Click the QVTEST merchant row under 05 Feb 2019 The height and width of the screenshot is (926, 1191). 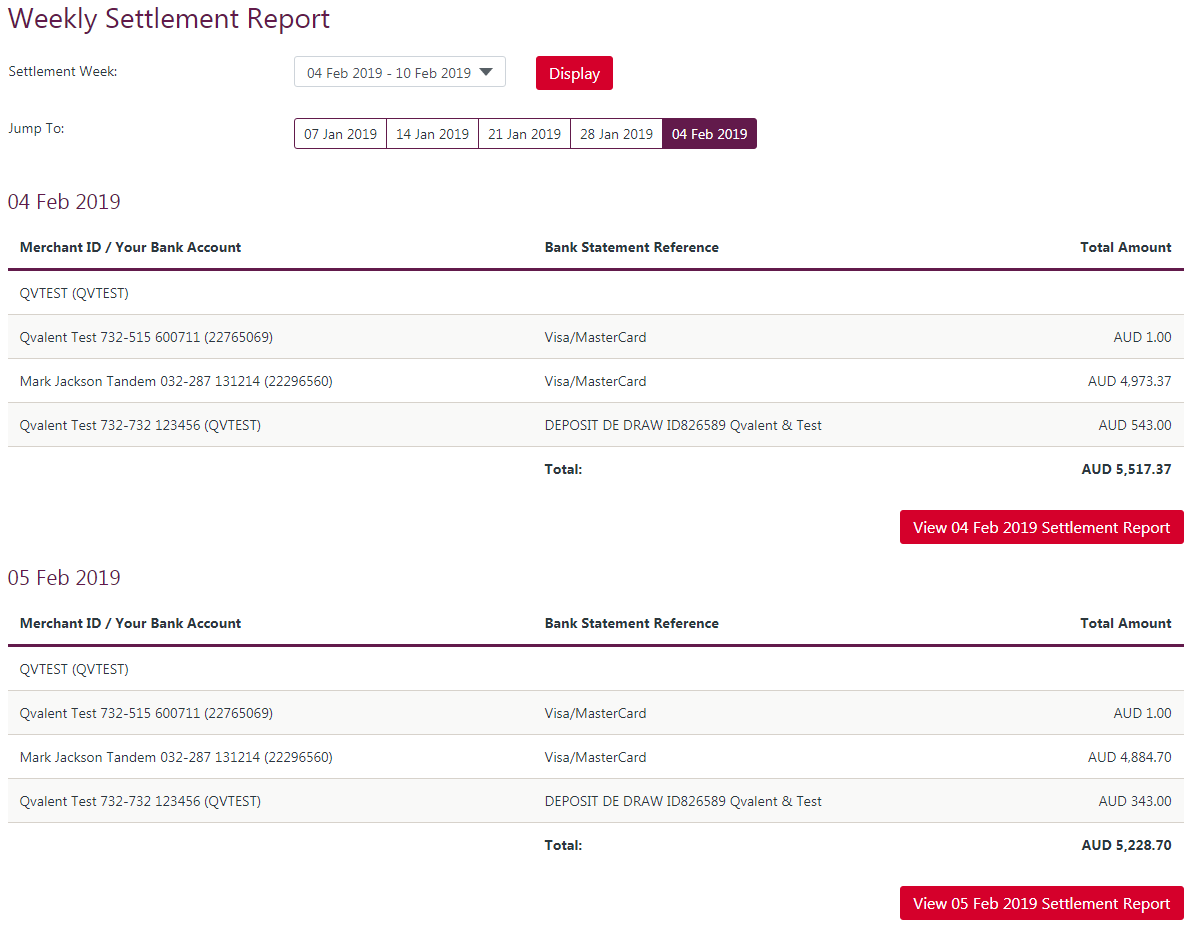pyautogui.click(x=74, y=669)
